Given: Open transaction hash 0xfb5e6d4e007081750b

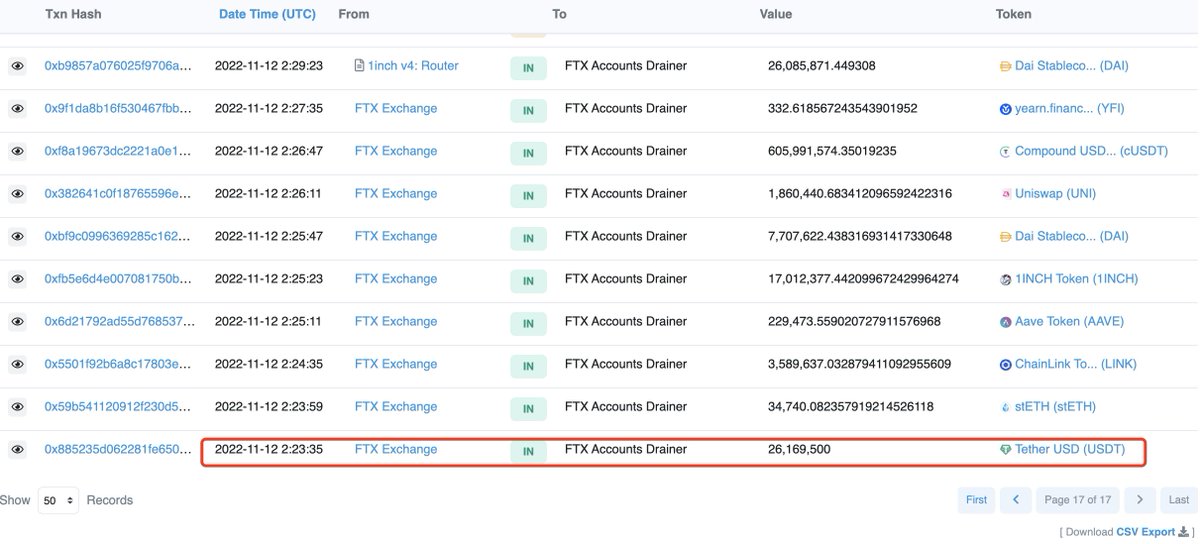Looking at the screenshot, I should point(117,279).
